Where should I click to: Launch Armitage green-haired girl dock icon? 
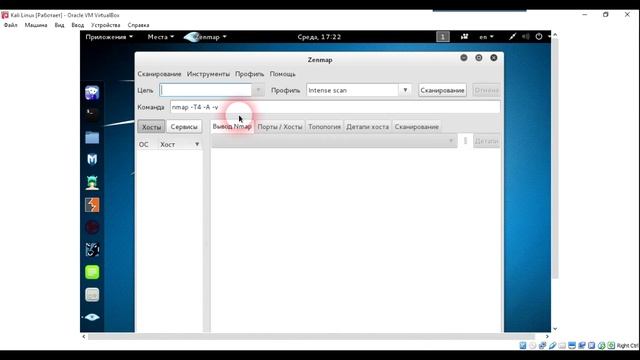click(92, 182)
